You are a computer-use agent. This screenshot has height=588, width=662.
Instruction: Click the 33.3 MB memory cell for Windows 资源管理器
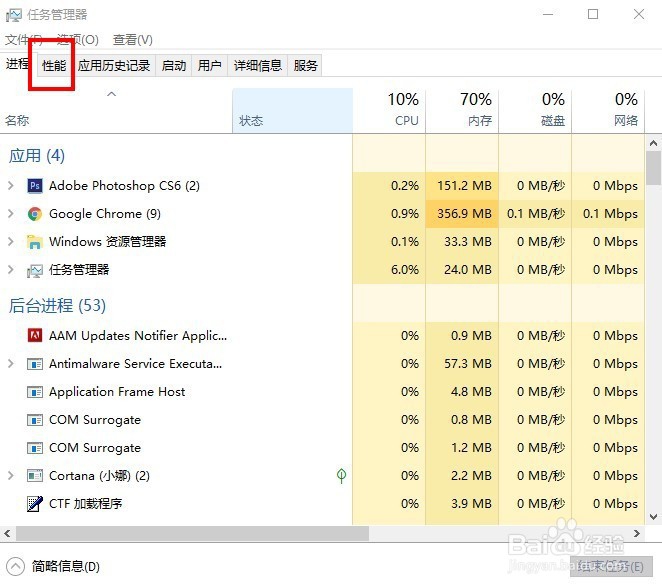[x=462, y=242]
